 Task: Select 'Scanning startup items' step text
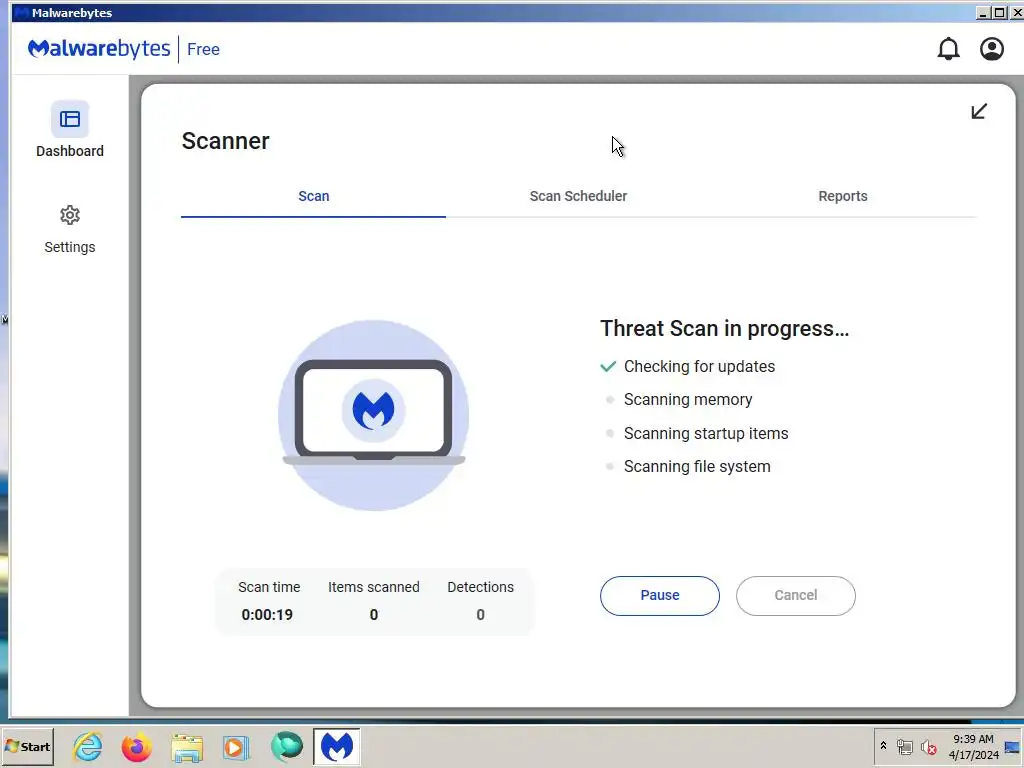pos(706,434)
